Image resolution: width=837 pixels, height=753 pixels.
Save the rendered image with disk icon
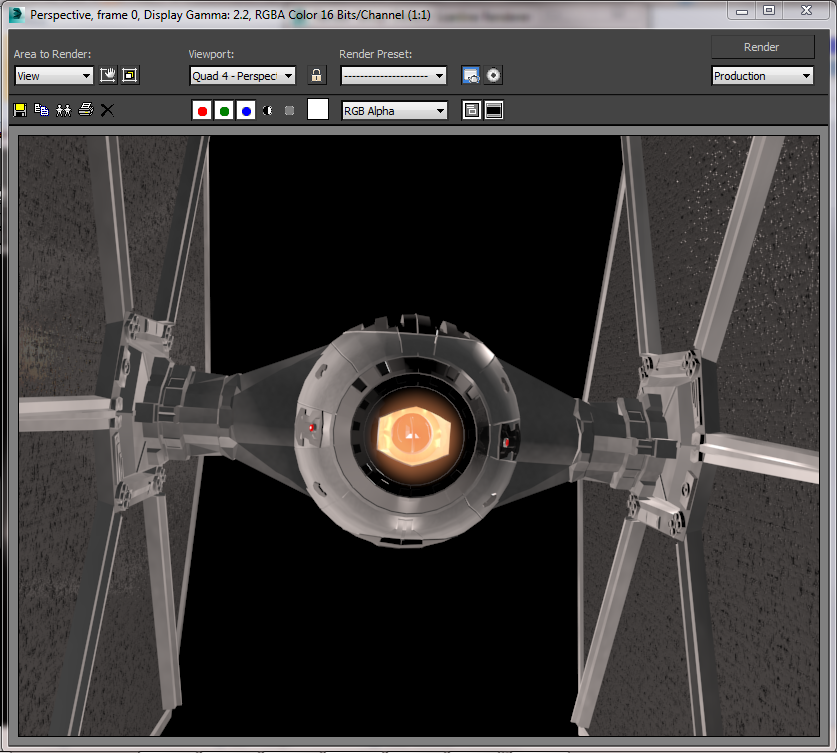(20, 110)
